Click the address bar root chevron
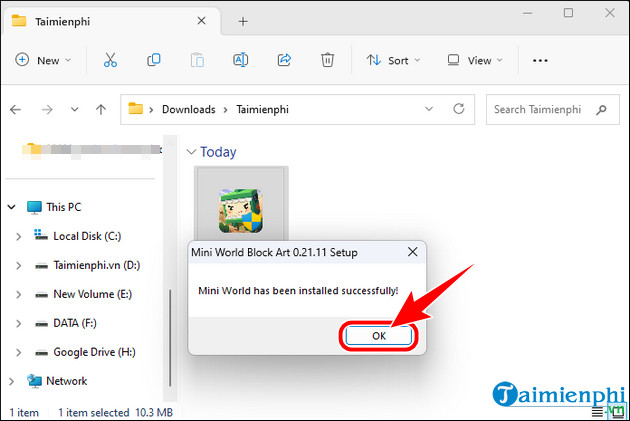The height and width of the screenshot is (421, 630). point(151,110)
